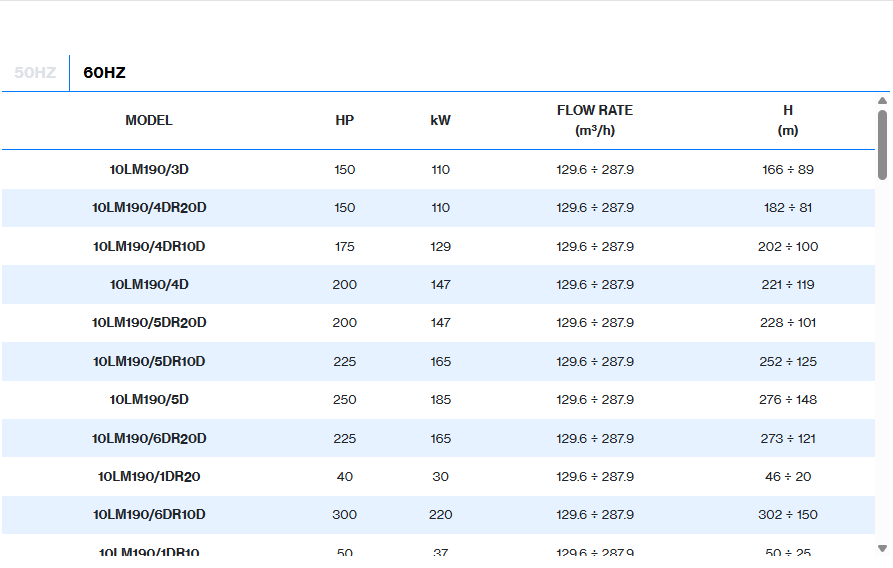Screen dimensions: 893x568
Task: Select model 10LM190/4DR20D row
Action: coord(149,208)
